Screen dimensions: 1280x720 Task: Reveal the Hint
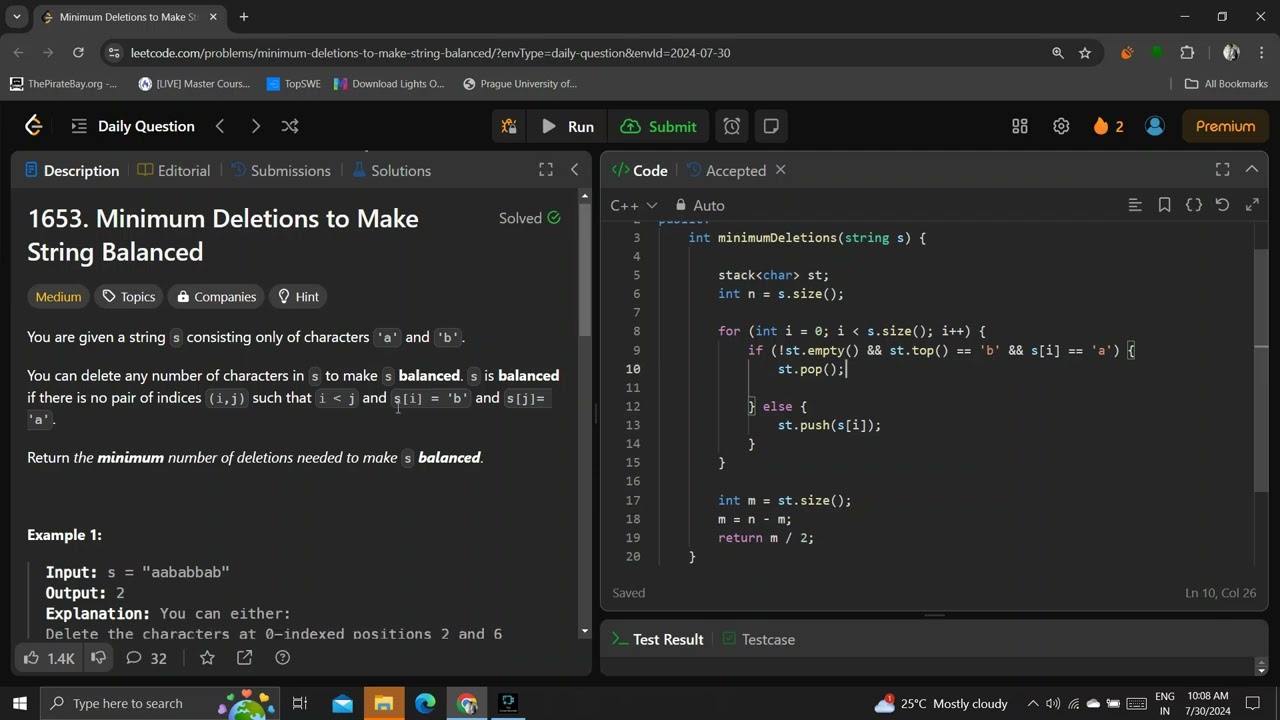298,297
